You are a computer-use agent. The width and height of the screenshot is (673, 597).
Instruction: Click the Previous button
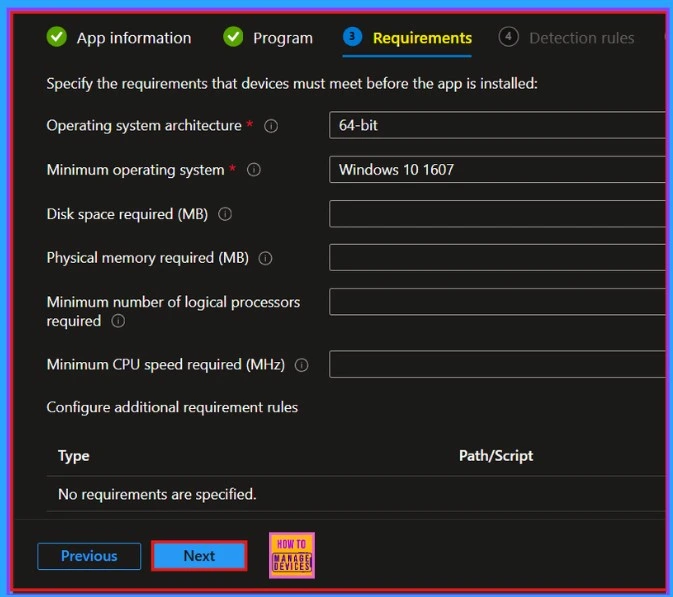click(x=89, y=556)
